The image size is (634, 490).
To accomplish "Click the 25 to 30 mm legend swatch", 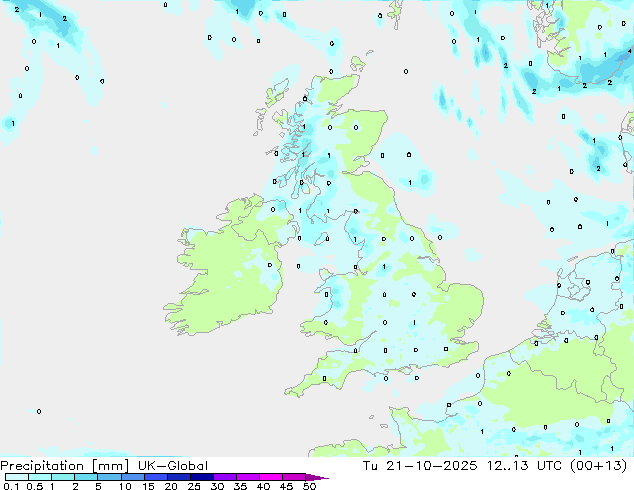I will pos(201,477).
